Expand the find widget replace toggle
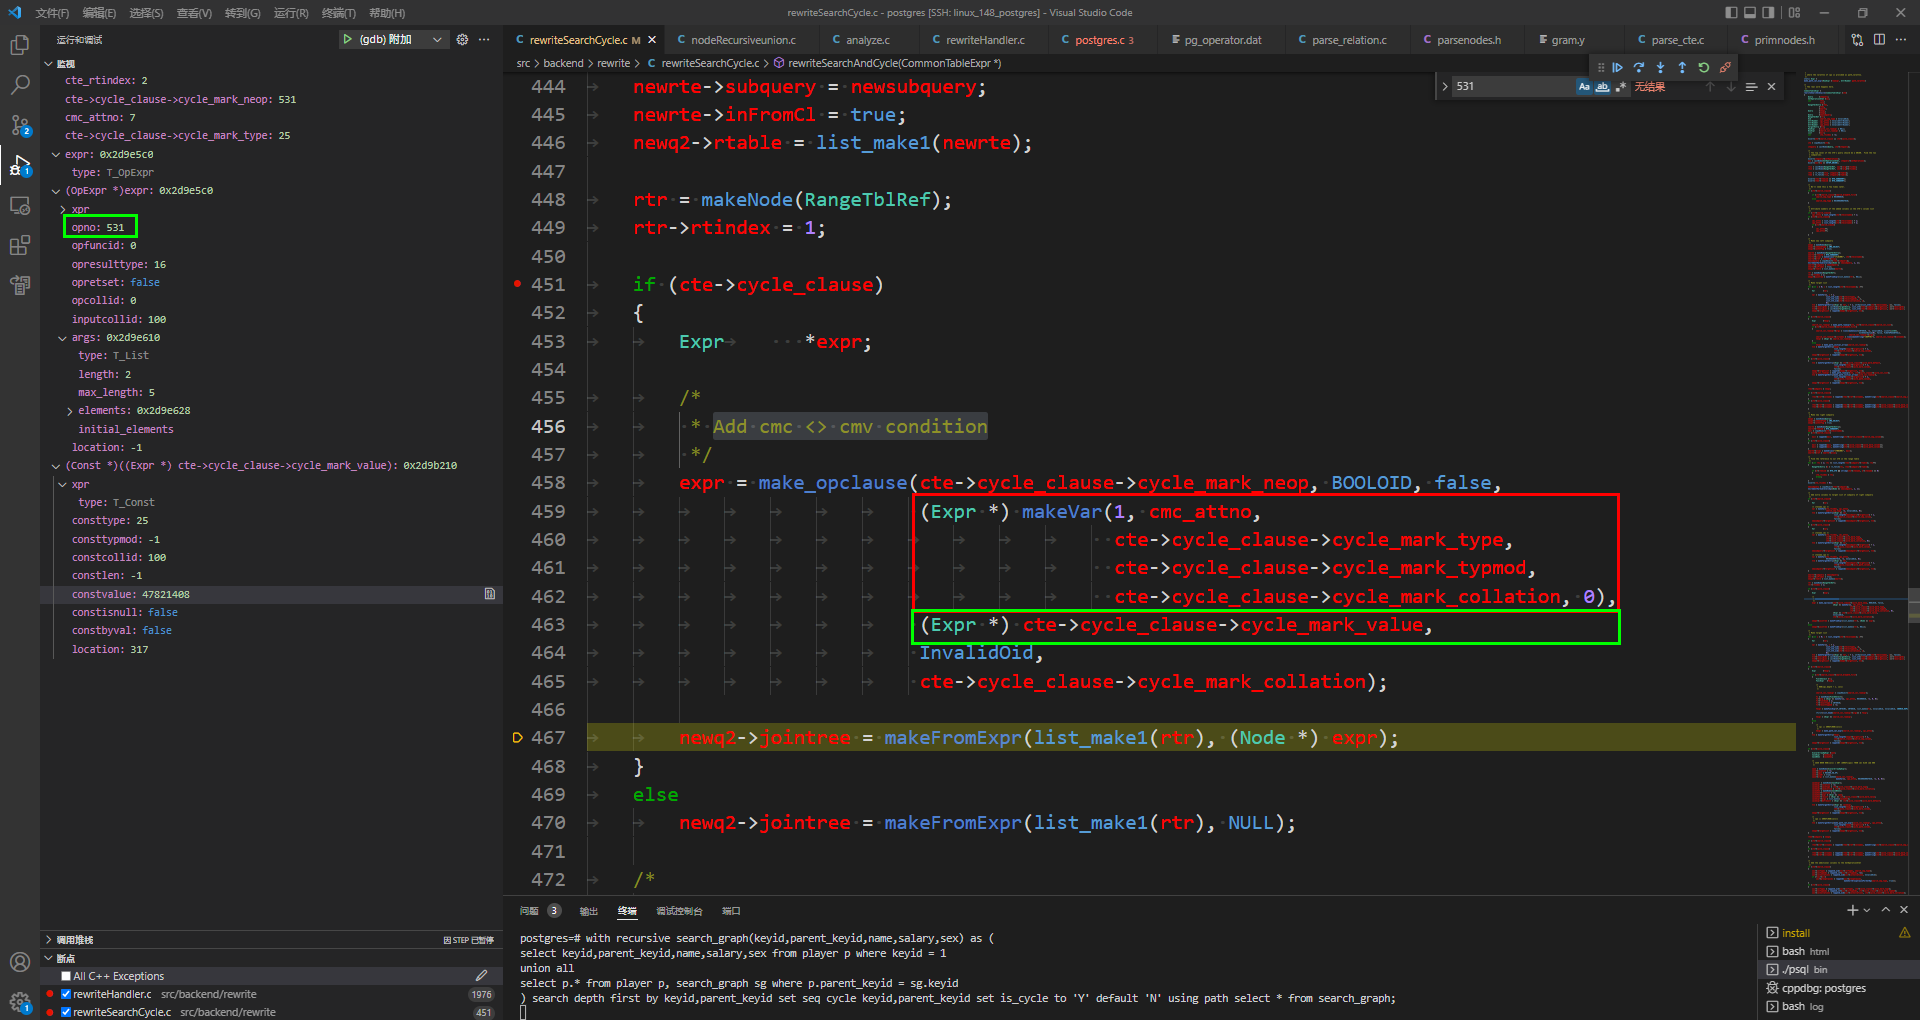1920x1020 pixels. point(1445,87)
